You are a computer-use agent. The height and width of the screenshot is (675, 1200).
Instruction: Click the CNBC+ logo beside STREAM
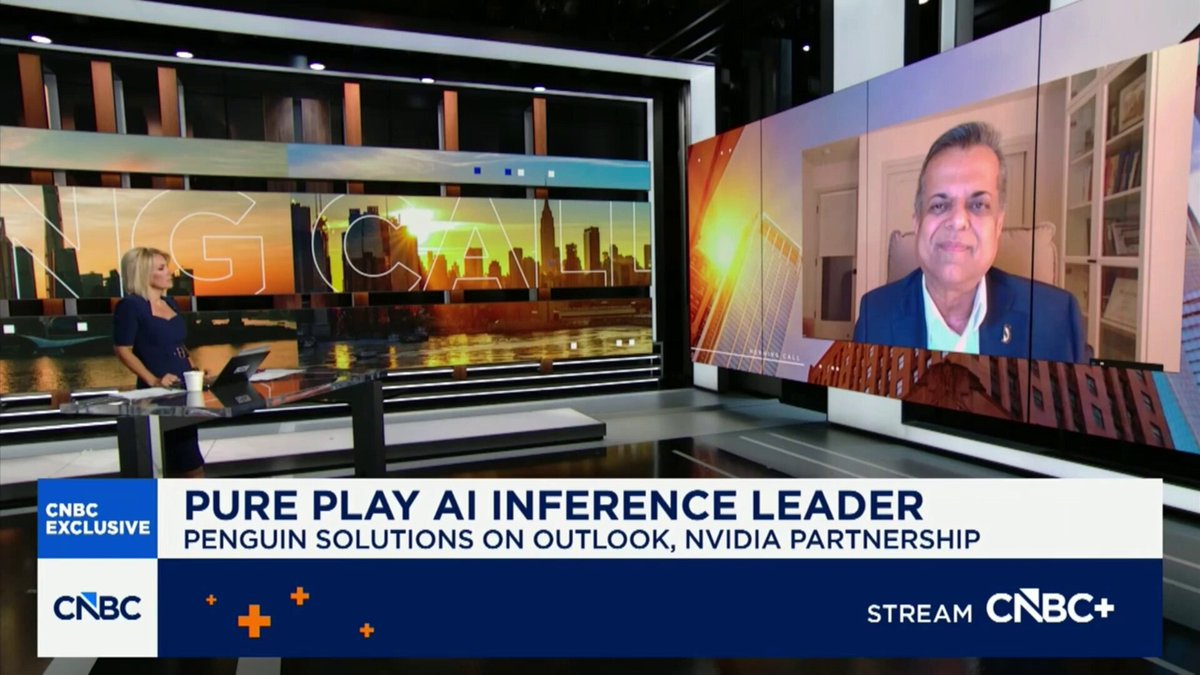tap(1050, 607)
